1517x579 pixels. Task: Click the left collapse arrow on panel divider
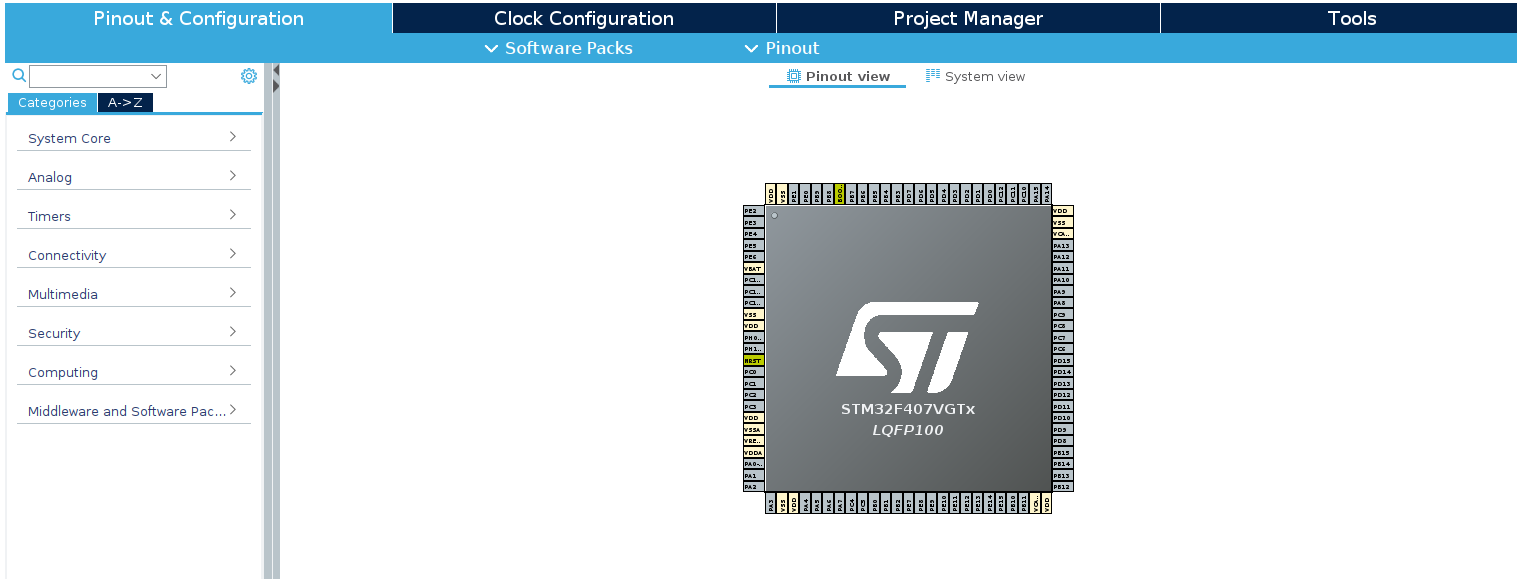pos(276,70)
